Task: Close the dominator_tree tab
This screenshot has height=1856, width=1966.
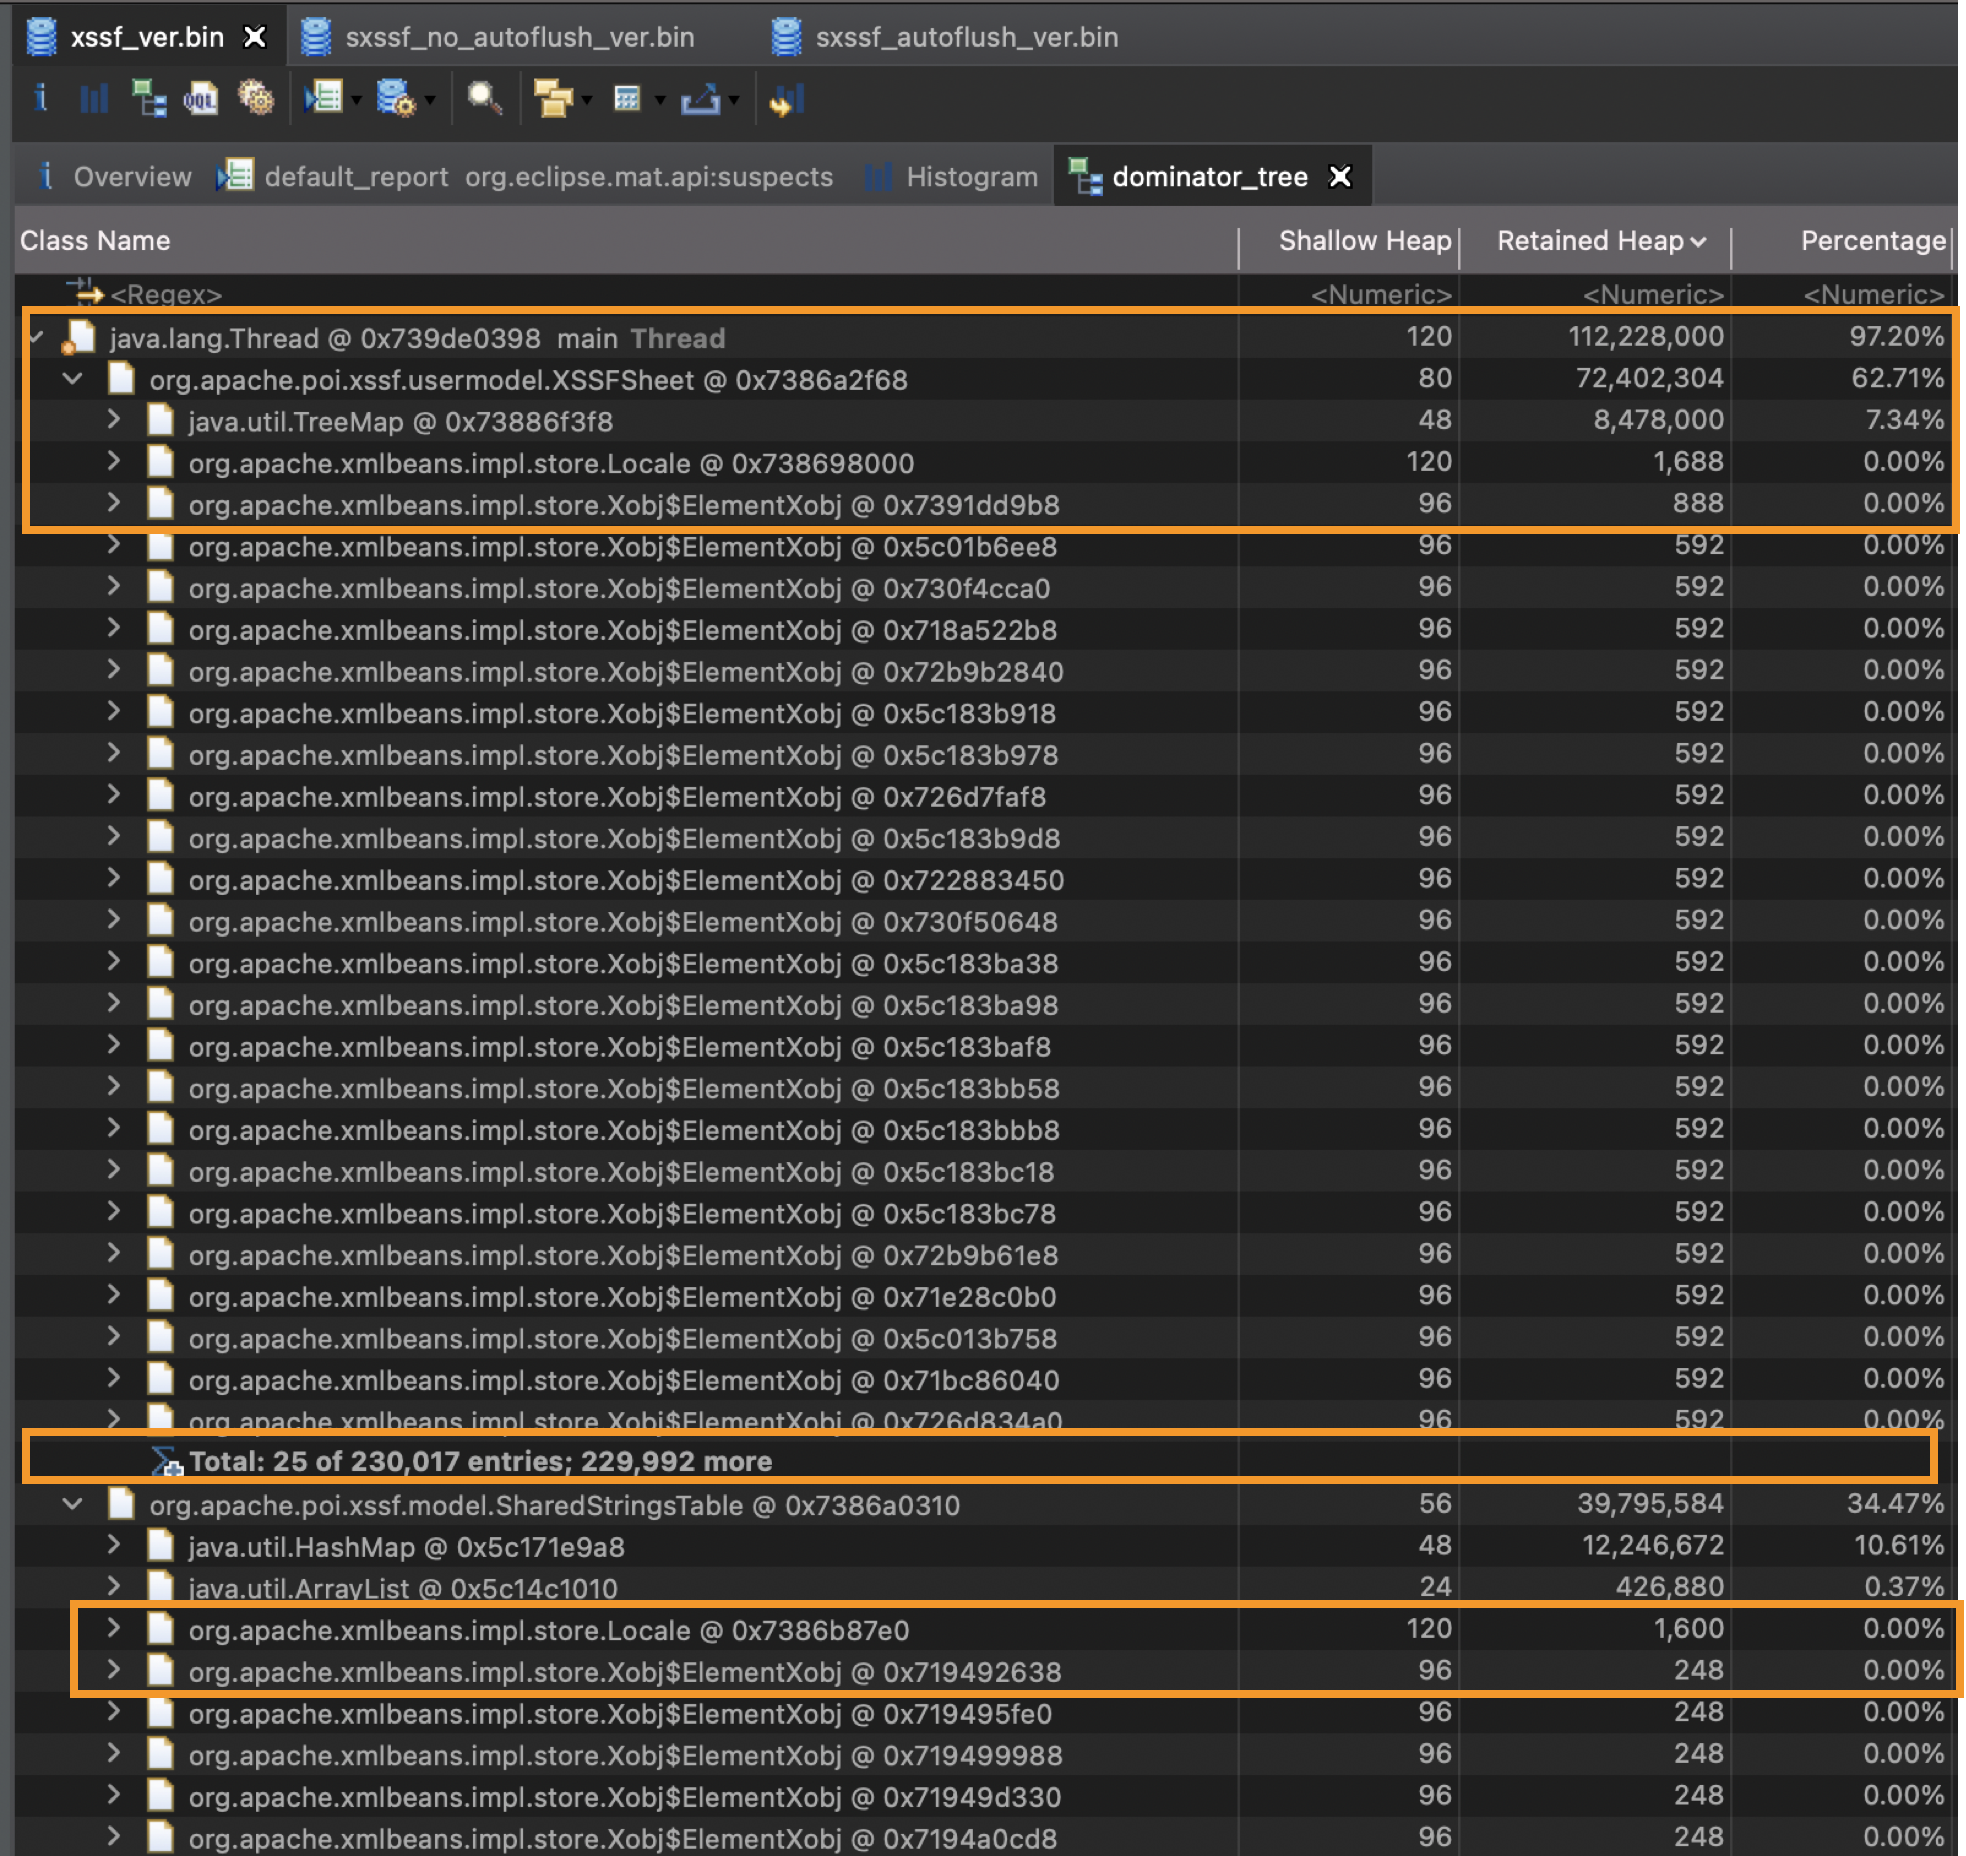Action: point(1340,177)
